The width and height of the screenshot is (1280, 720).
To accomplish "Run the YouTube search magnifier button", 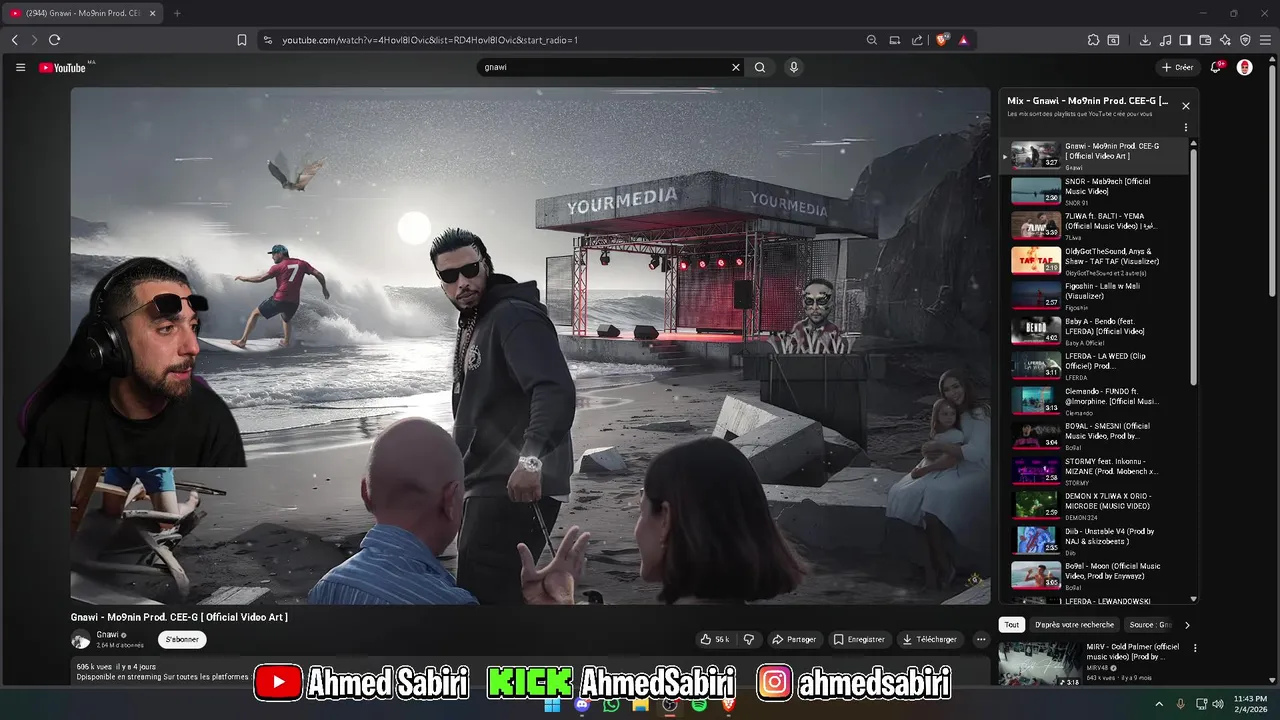I will coord(760,67).
